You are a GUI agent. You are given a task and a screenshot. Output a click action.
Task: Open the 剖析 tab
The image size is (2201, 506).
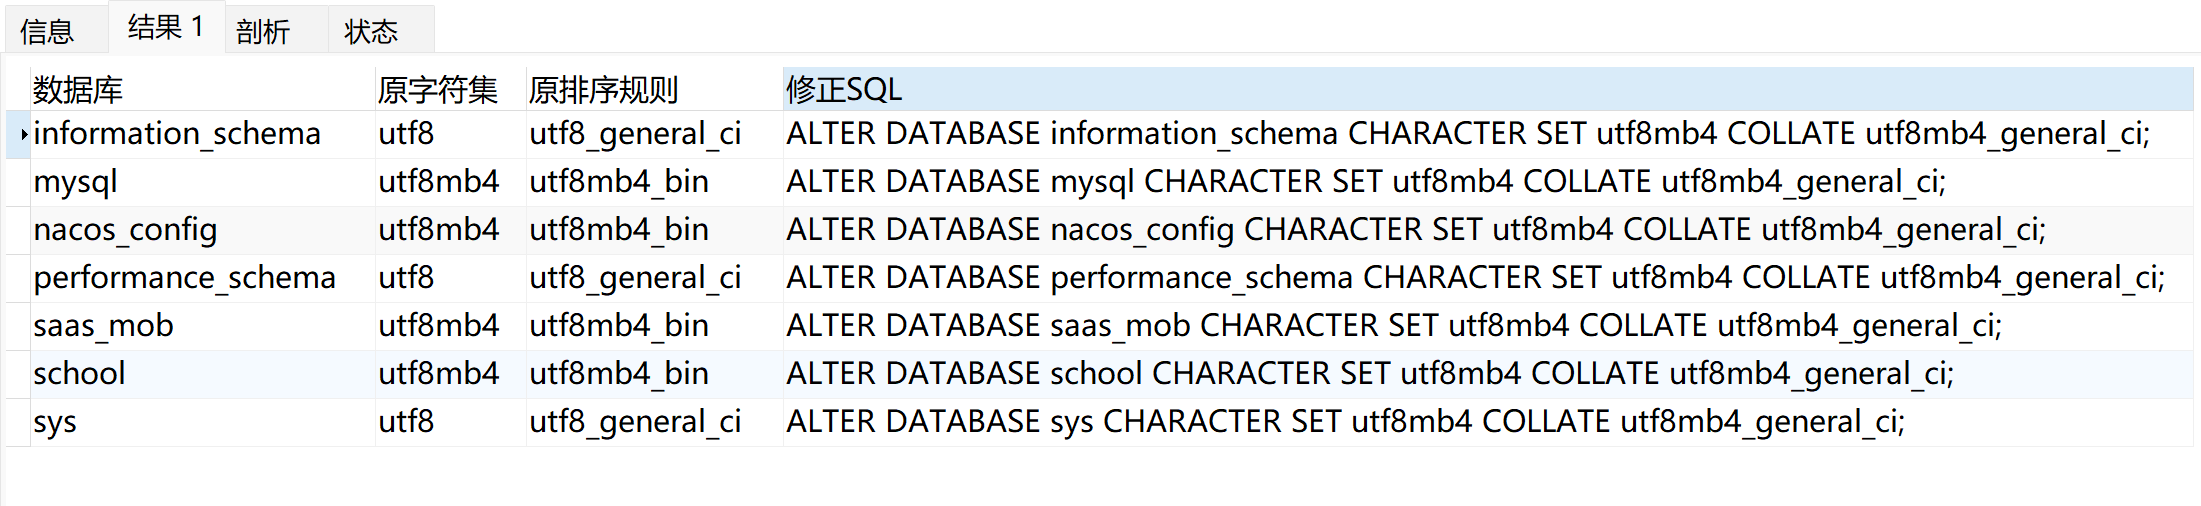tap(263, 31)
